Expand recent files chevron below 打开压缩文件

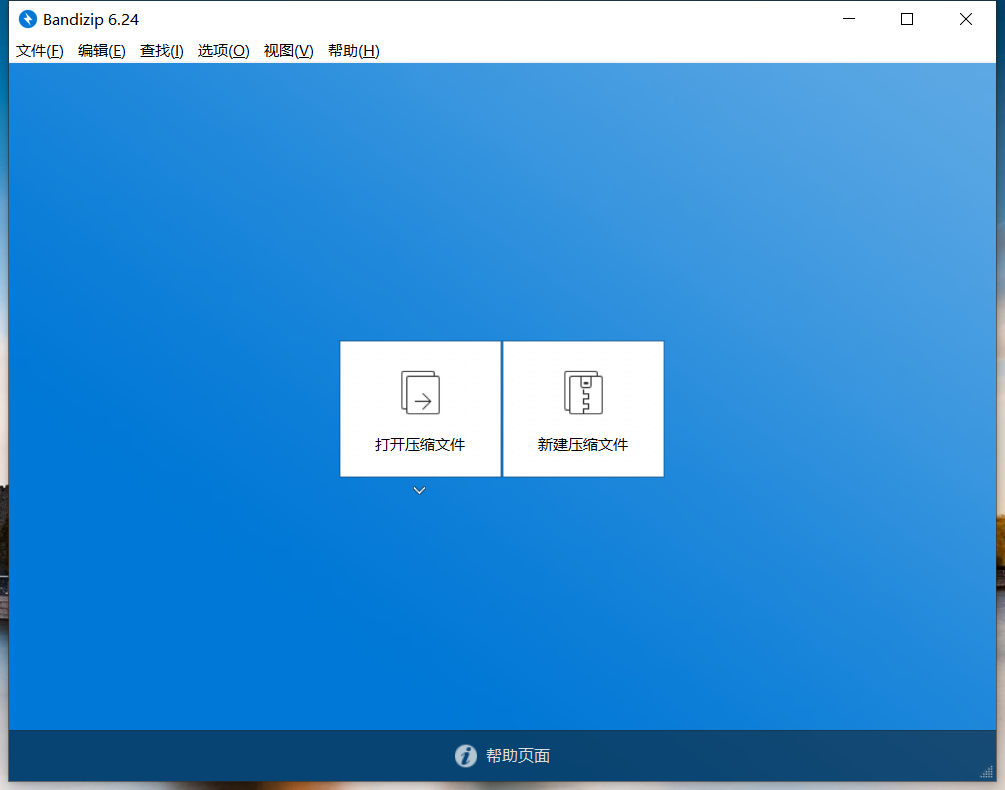pos(419,491)
